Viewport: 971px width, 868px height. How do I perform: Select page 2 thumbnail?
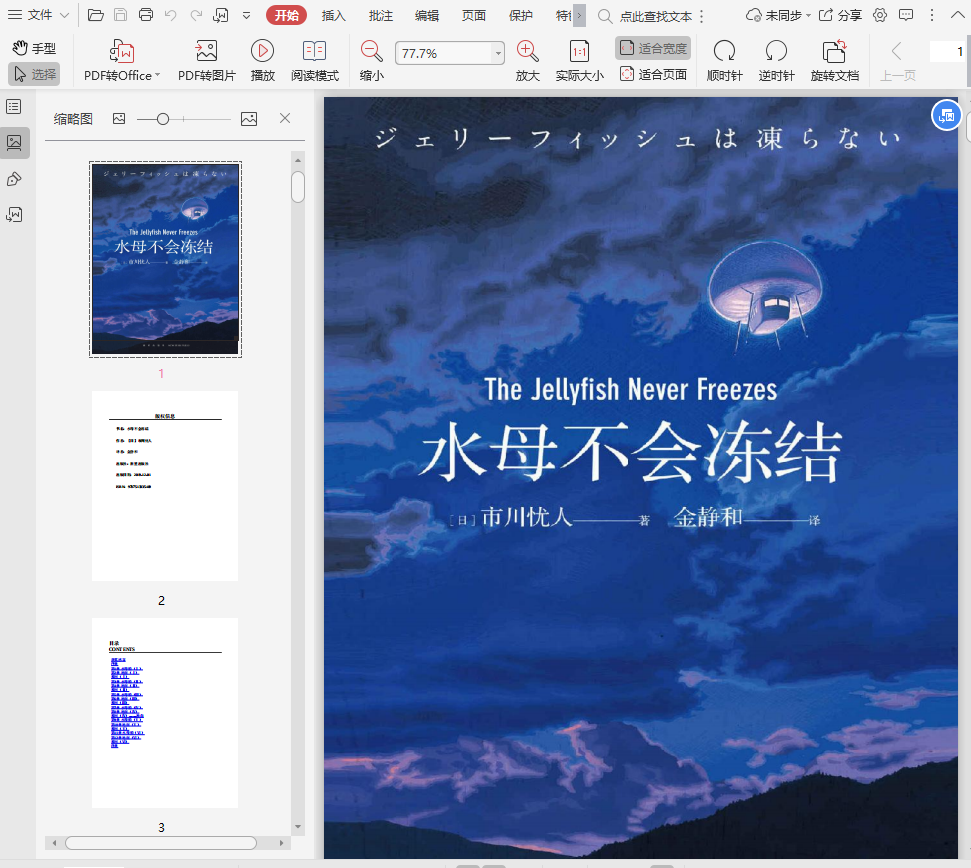click(x=165, y=486)
